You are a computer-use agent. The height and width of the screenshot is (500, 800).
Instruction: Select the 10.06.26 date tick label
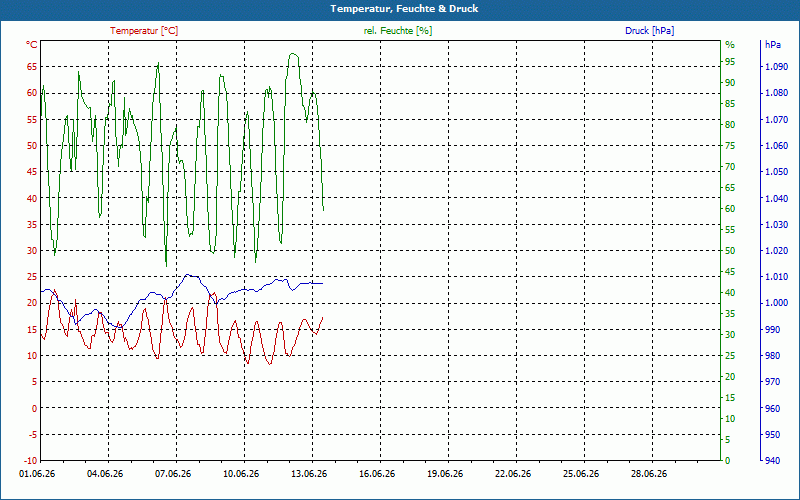pos(241,474)
